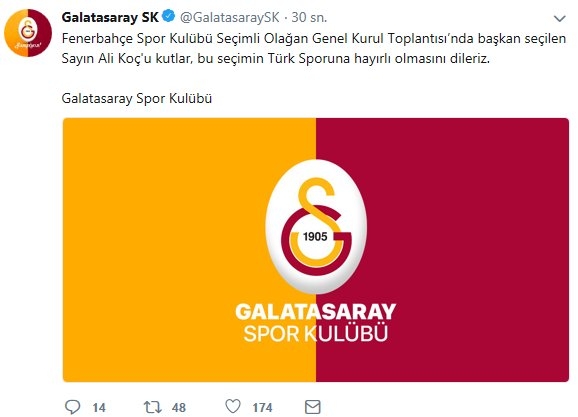
Task: Click the tweet text about Ali Koç
Action: coord(314,49)
